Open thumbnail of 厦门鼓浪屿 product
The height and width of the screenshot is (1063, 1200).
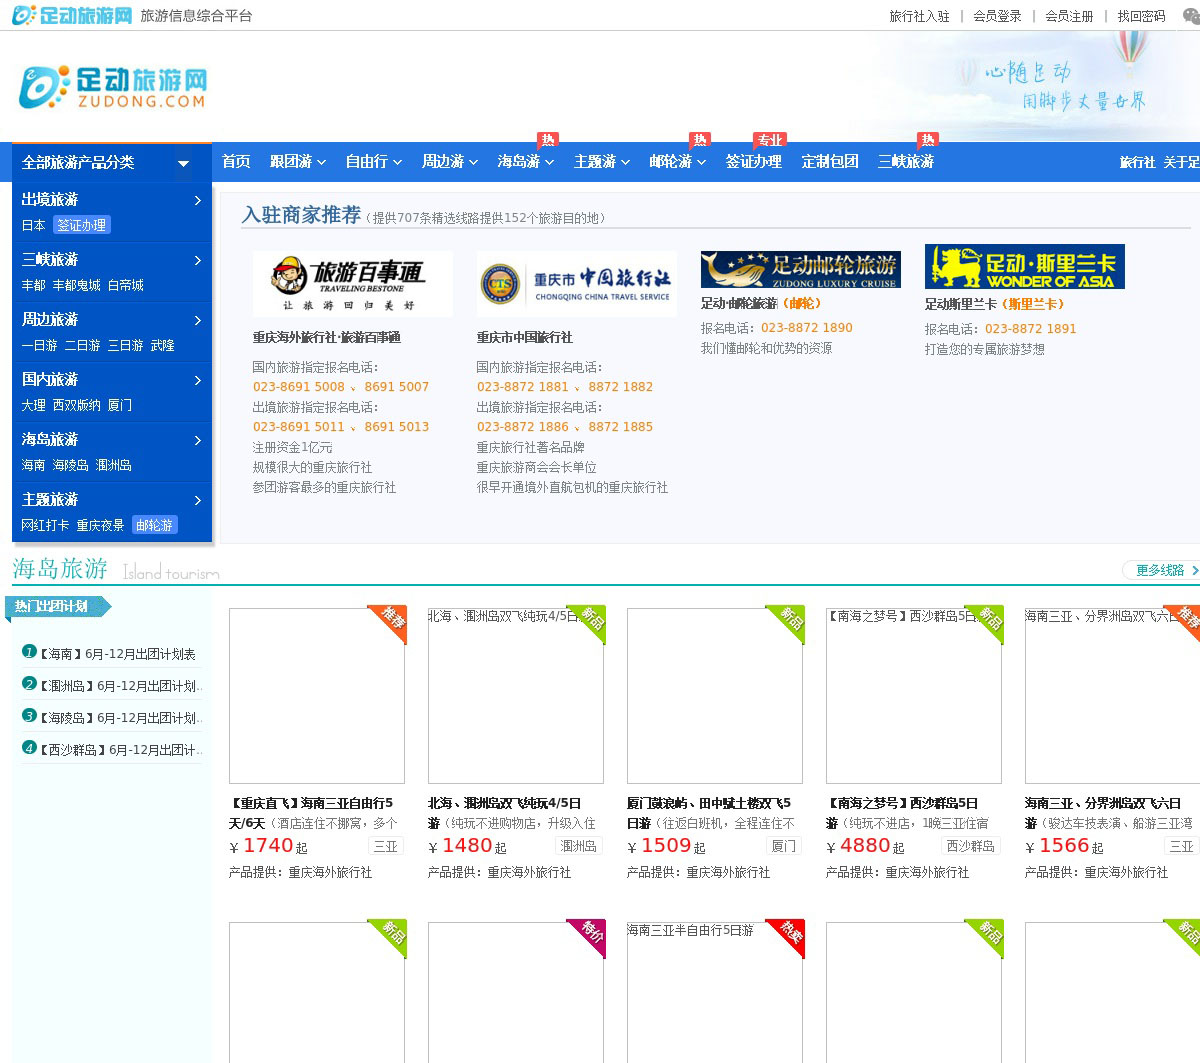coord(715,696)
